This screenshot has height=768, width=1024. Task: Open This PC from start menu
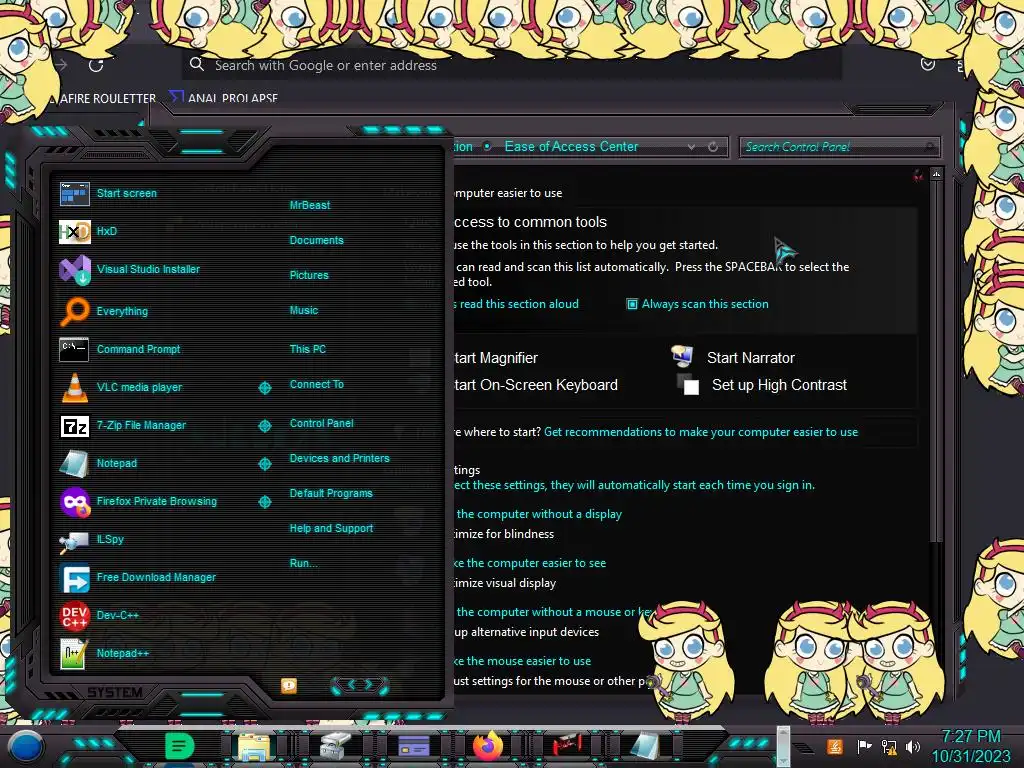point(308,349)
